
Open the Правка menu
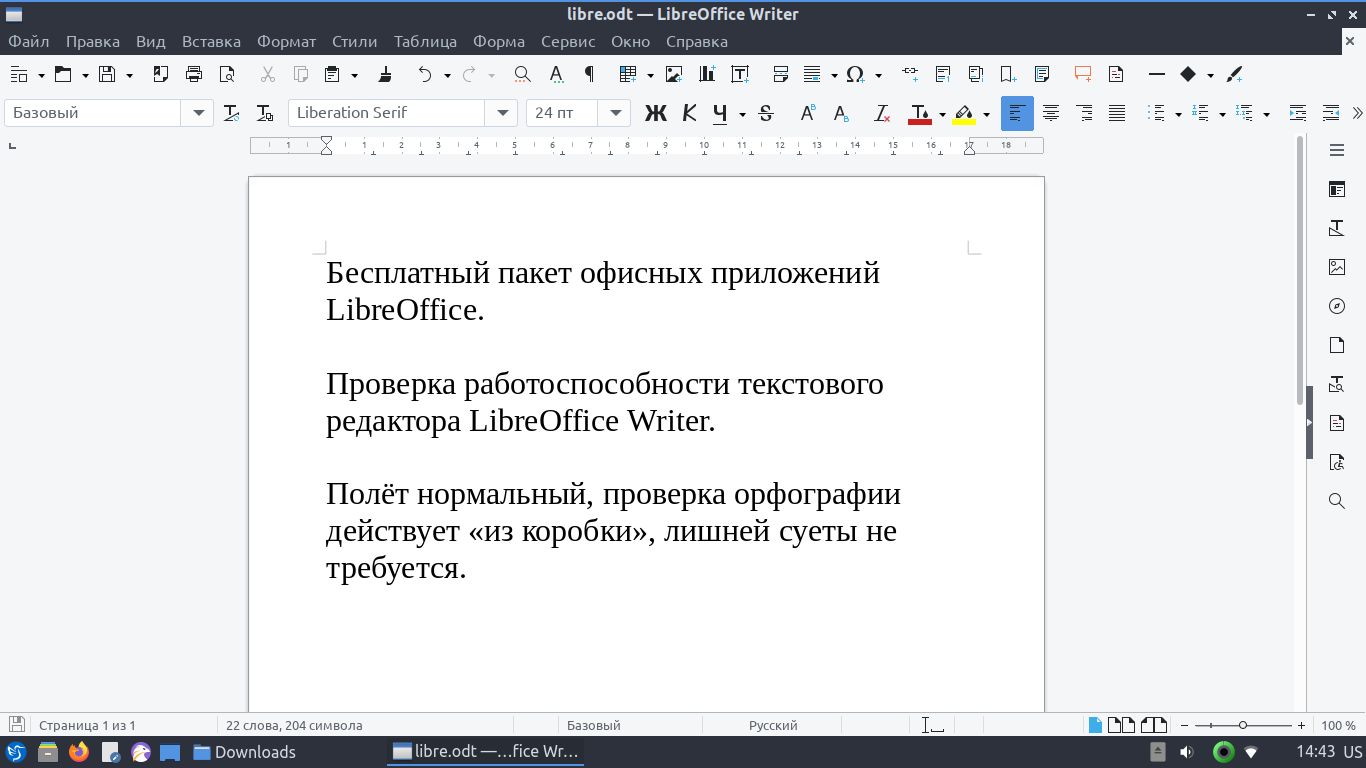(x=93, y=41)
